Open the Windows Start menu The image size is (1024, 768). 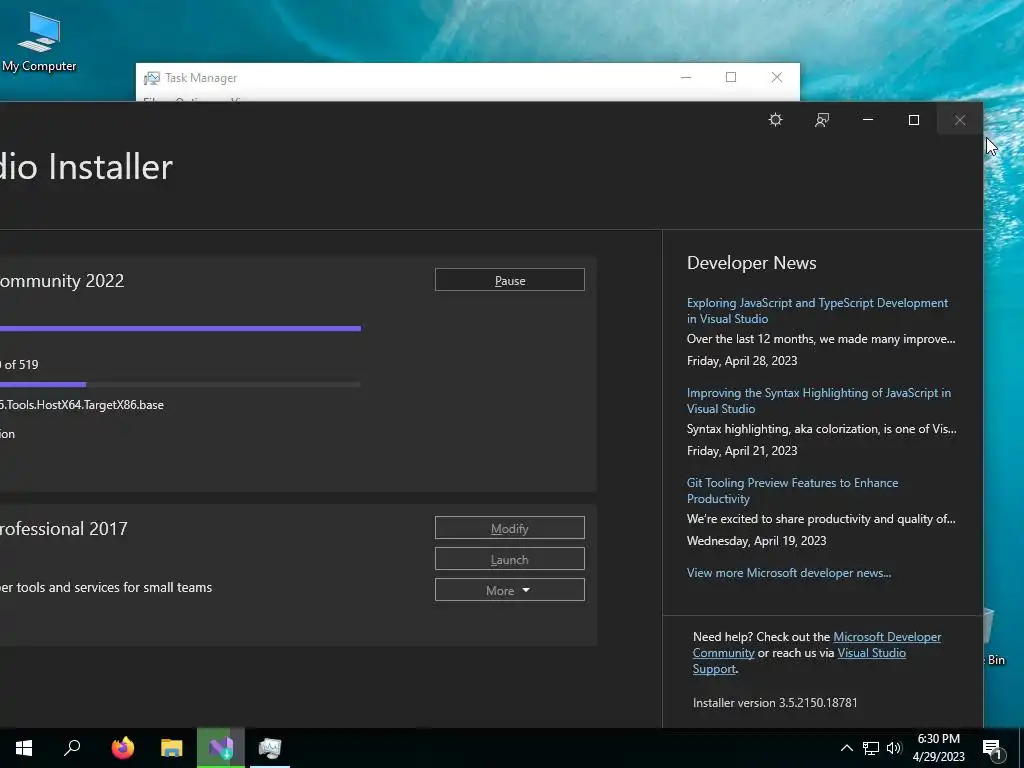[24, 748]
